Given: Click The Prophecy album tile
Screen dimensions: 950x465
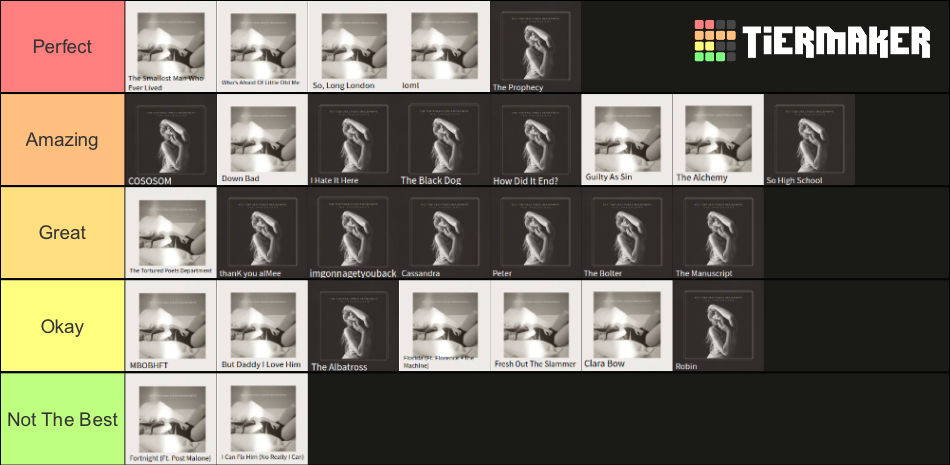Looking at the screenshot, I should click(536, 47).
